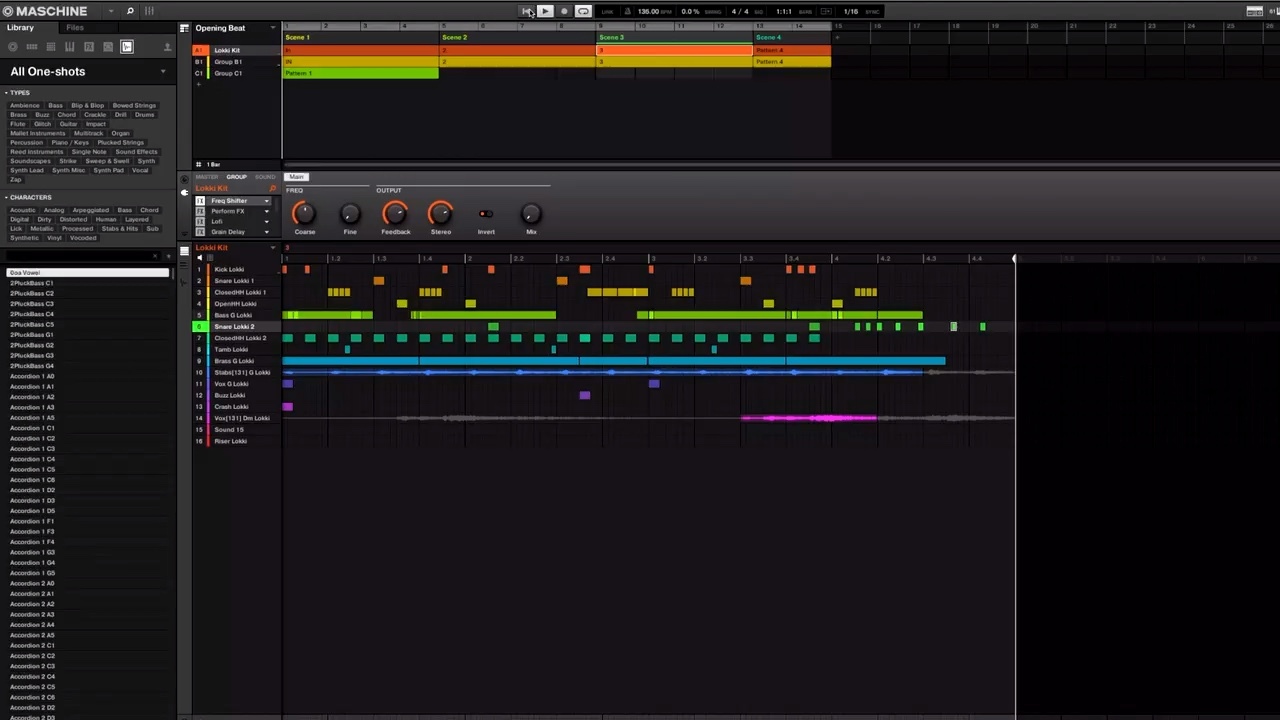Filter by the Vocal type tag

pos(140,170)
